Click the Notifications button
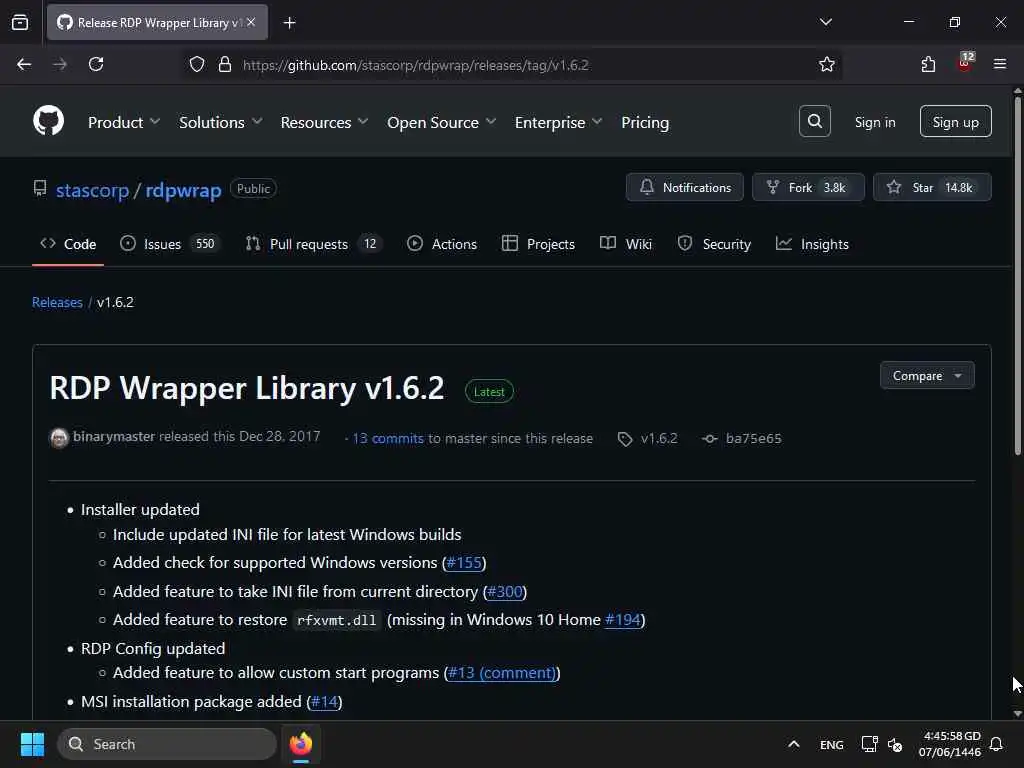Viewport: 1024px width, 768px height. tap(684, 187)
